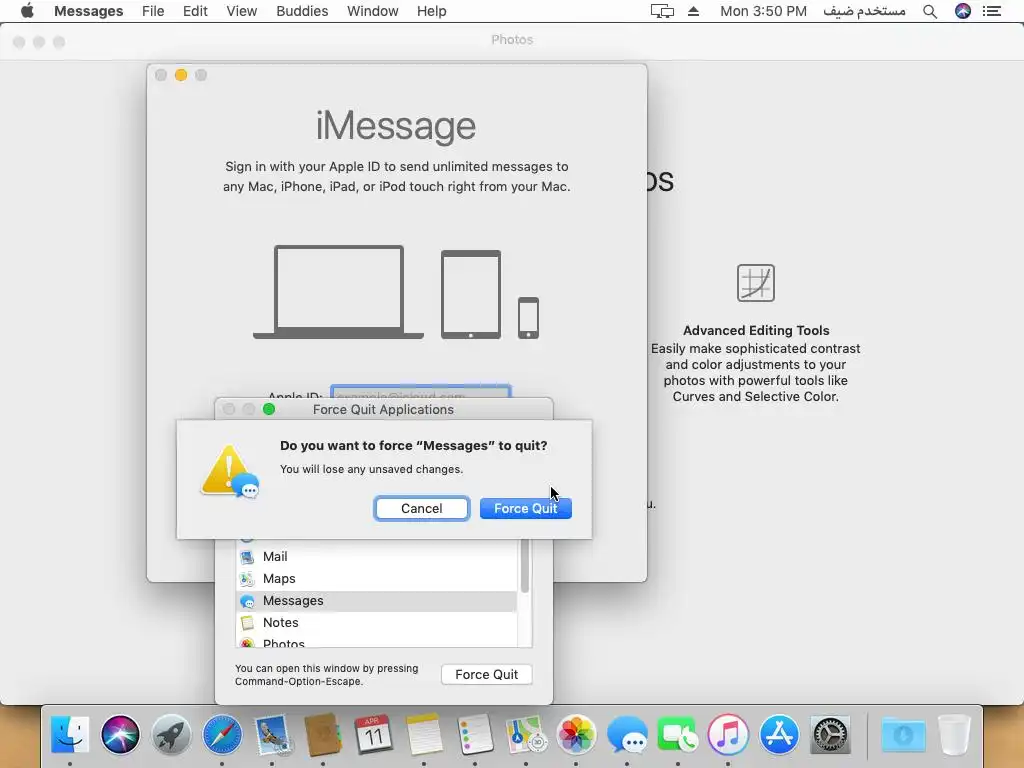Open the Edit menu
Image resolution: width=1024 pixels, height=768 pixels.
(x=195, y=11)
